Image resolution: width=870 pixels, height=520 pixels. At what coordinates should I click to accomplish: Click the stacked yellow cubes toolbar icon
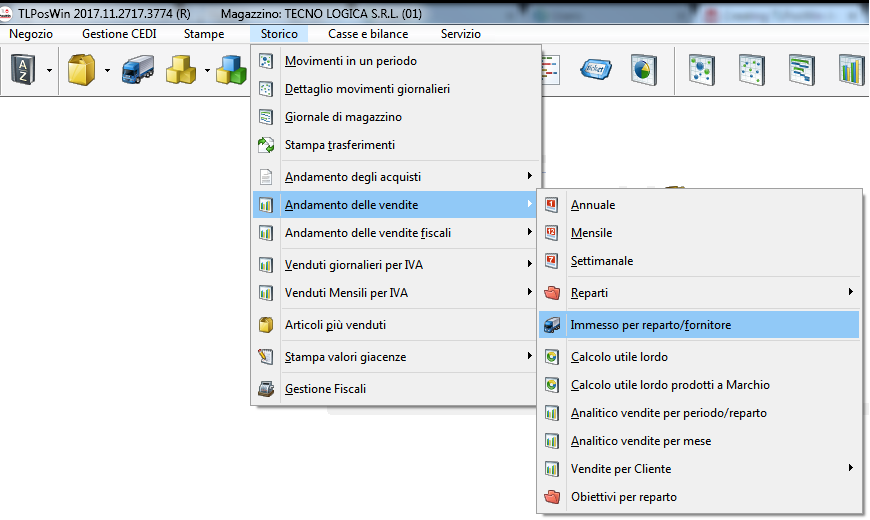tap(180, 70)
